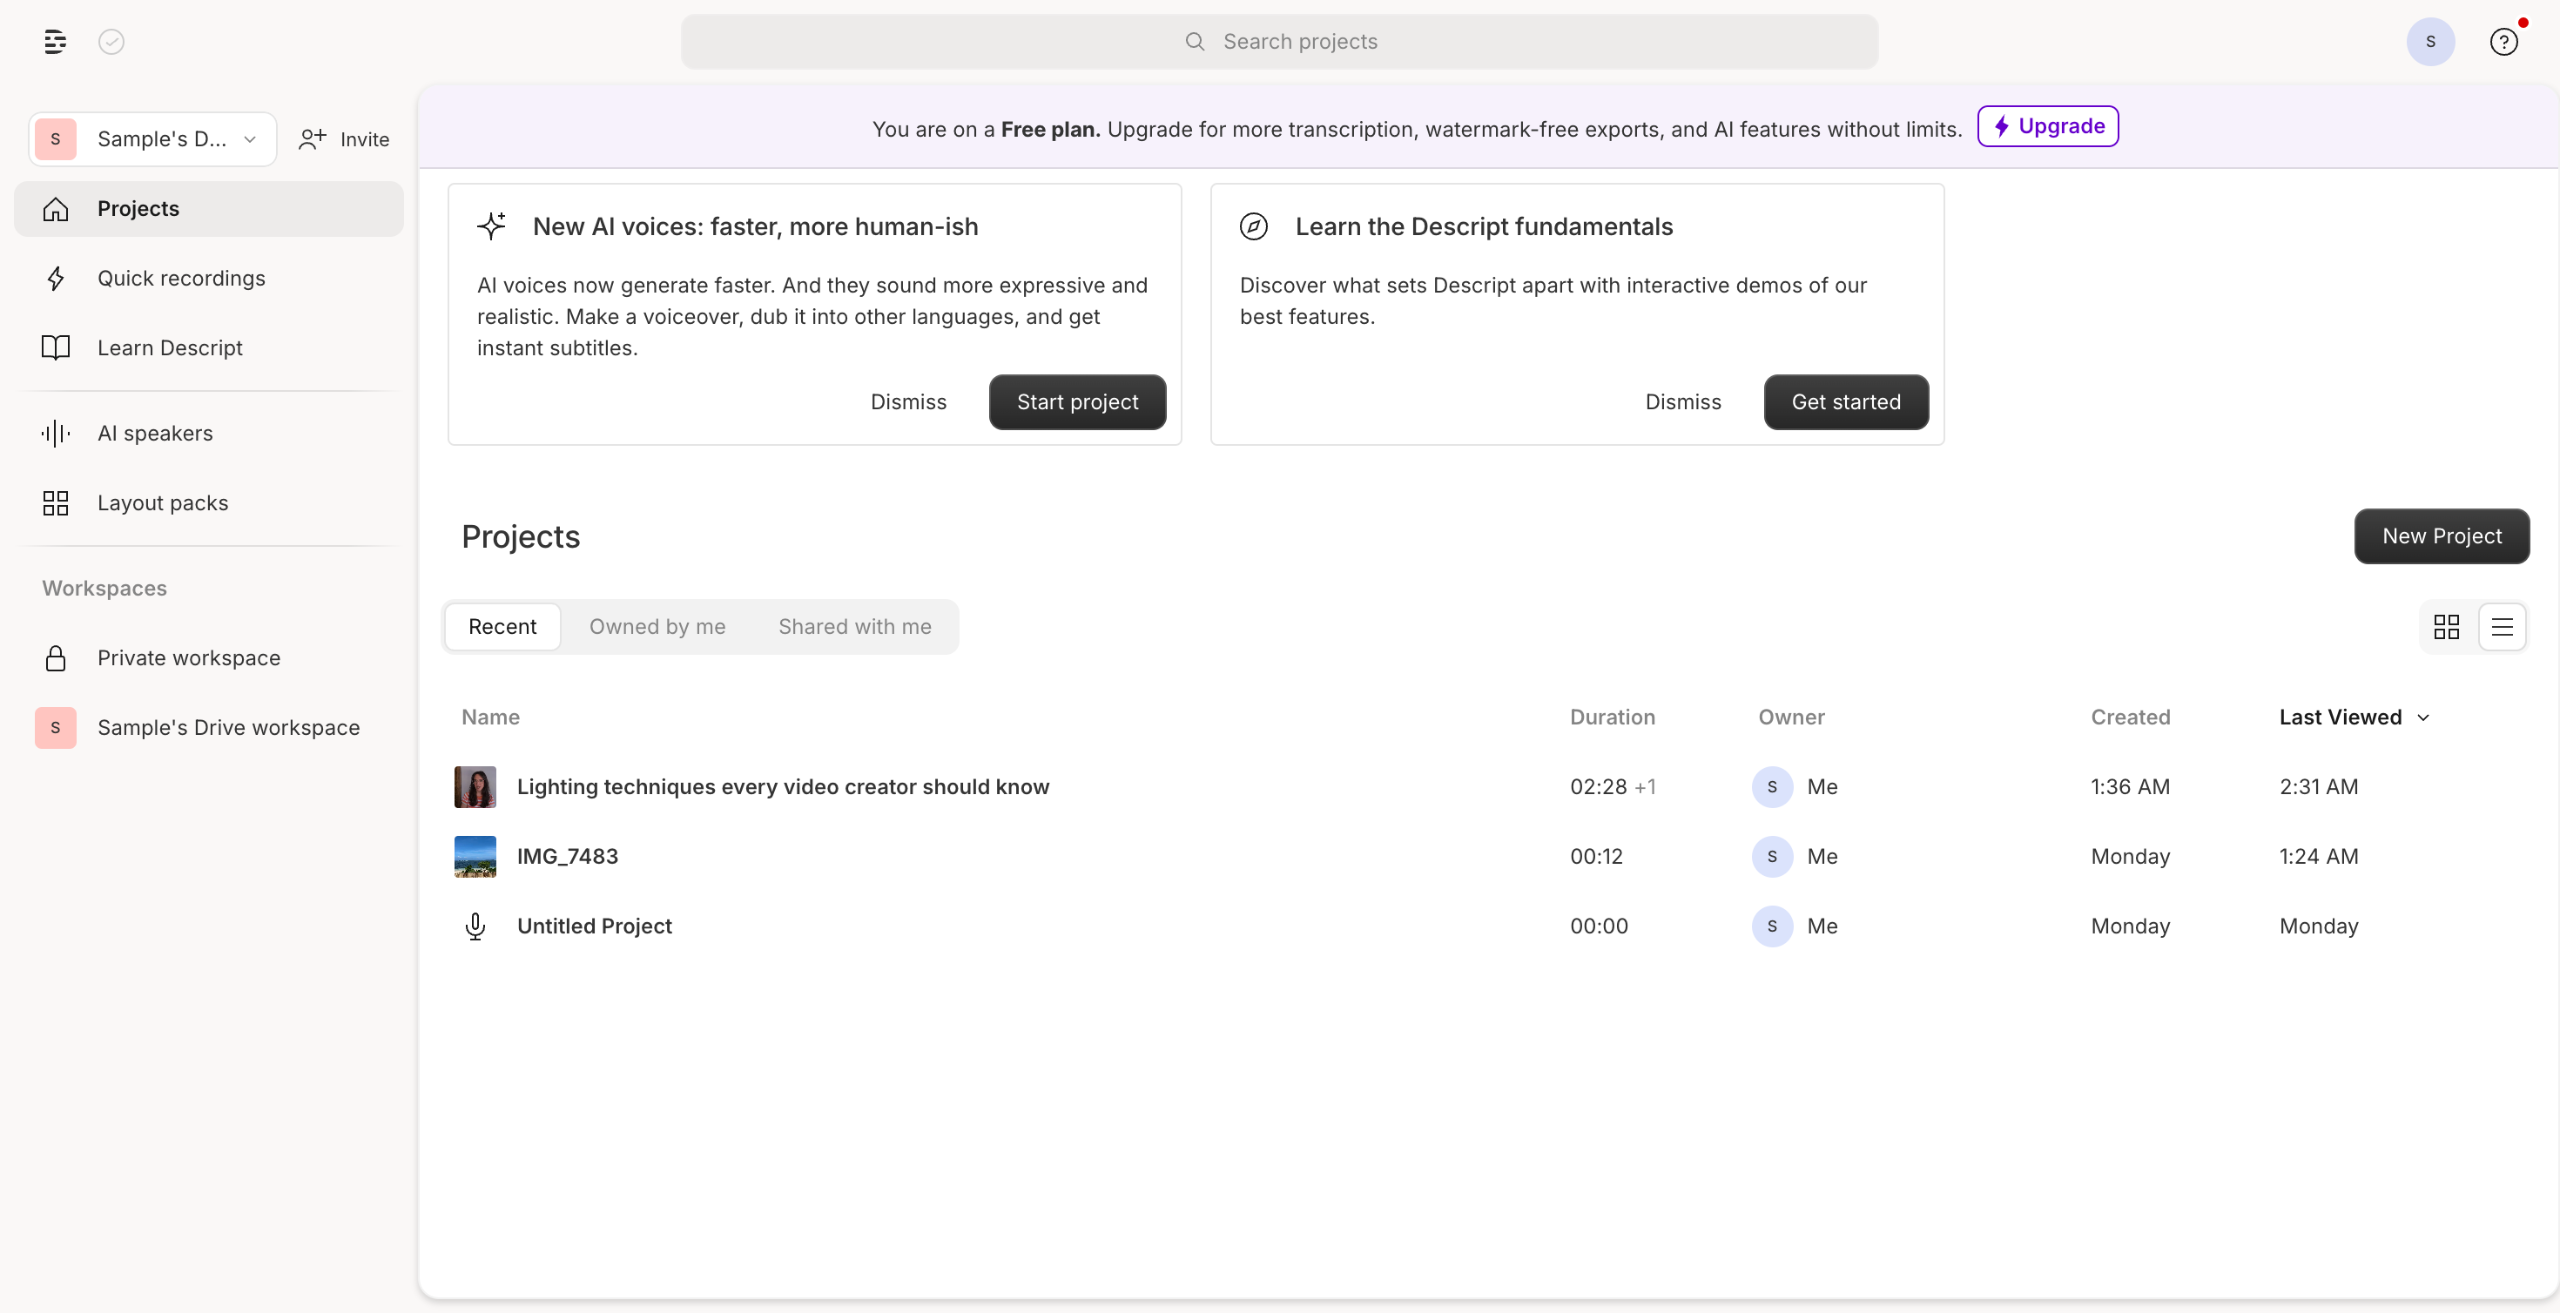Click the Upgrade plan button
Screen dimensions: 2560x1313
point(2047,127)
